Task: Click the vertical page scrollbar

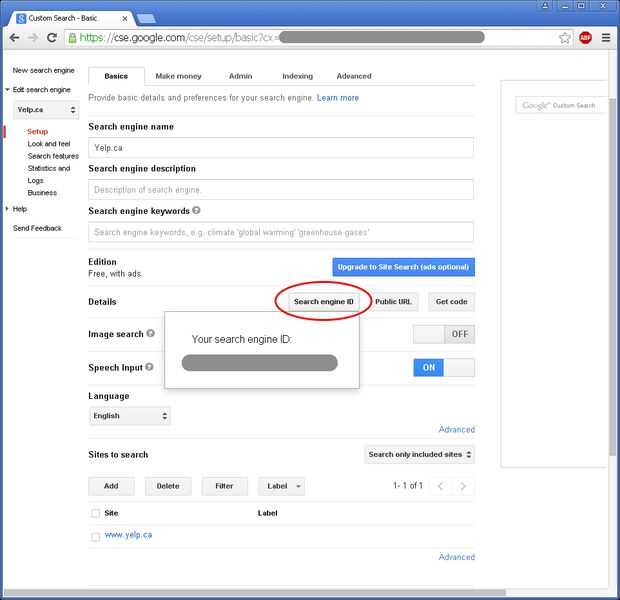Action: pos(612,277)
